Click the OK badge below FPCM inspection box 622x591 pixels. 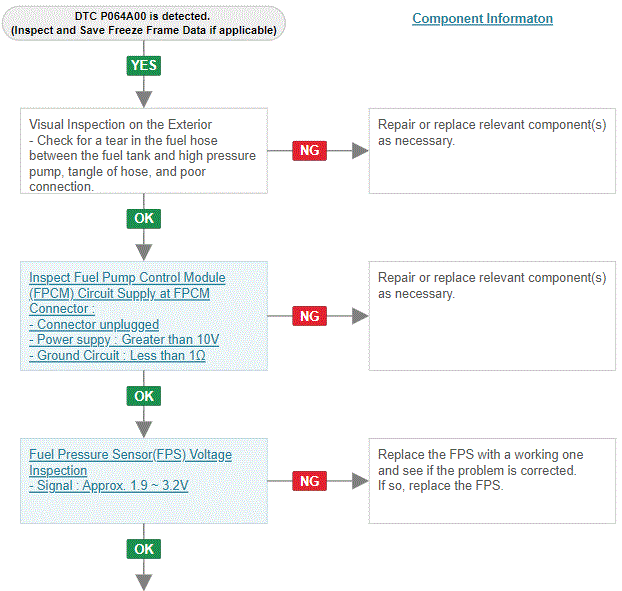tap(144, 396)
